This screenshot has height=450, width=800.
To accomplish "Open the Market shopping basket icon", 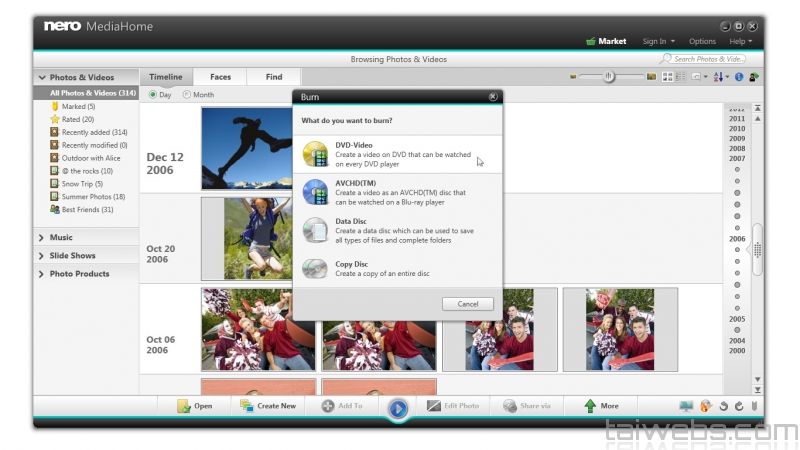I will point(591,41).
